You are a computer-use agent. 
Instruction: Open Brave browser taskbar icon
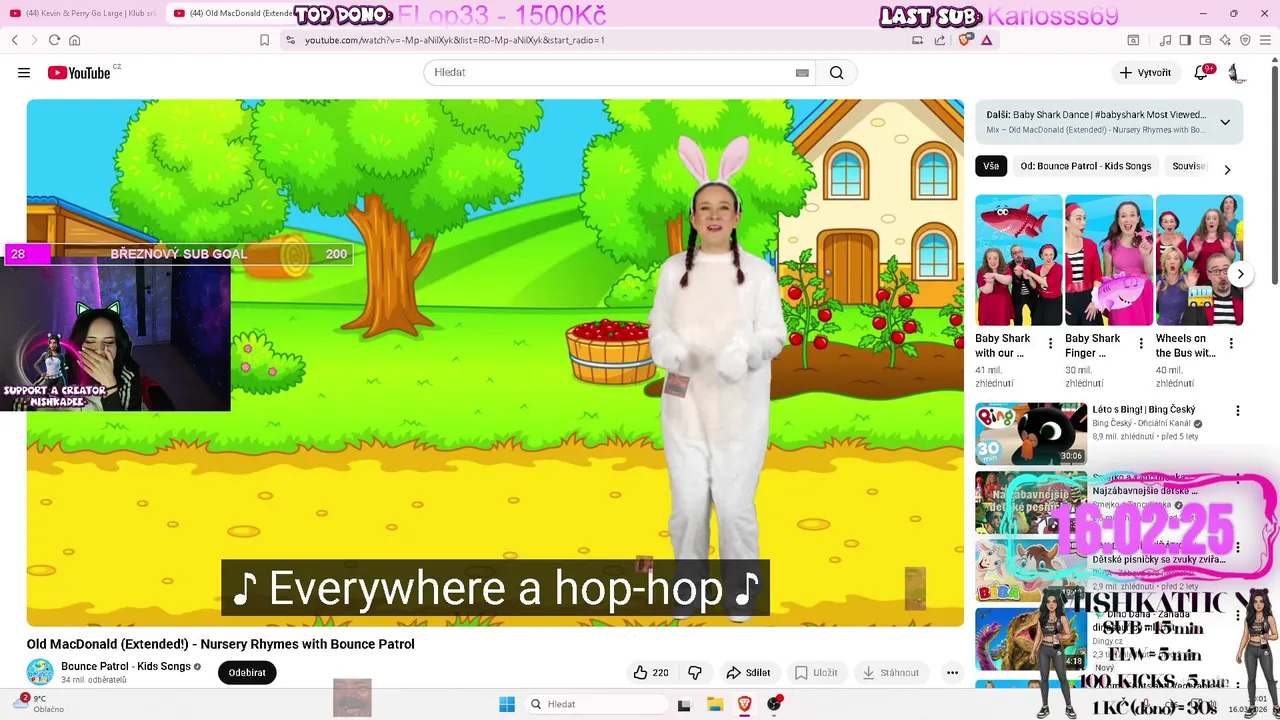coord(744,704)
